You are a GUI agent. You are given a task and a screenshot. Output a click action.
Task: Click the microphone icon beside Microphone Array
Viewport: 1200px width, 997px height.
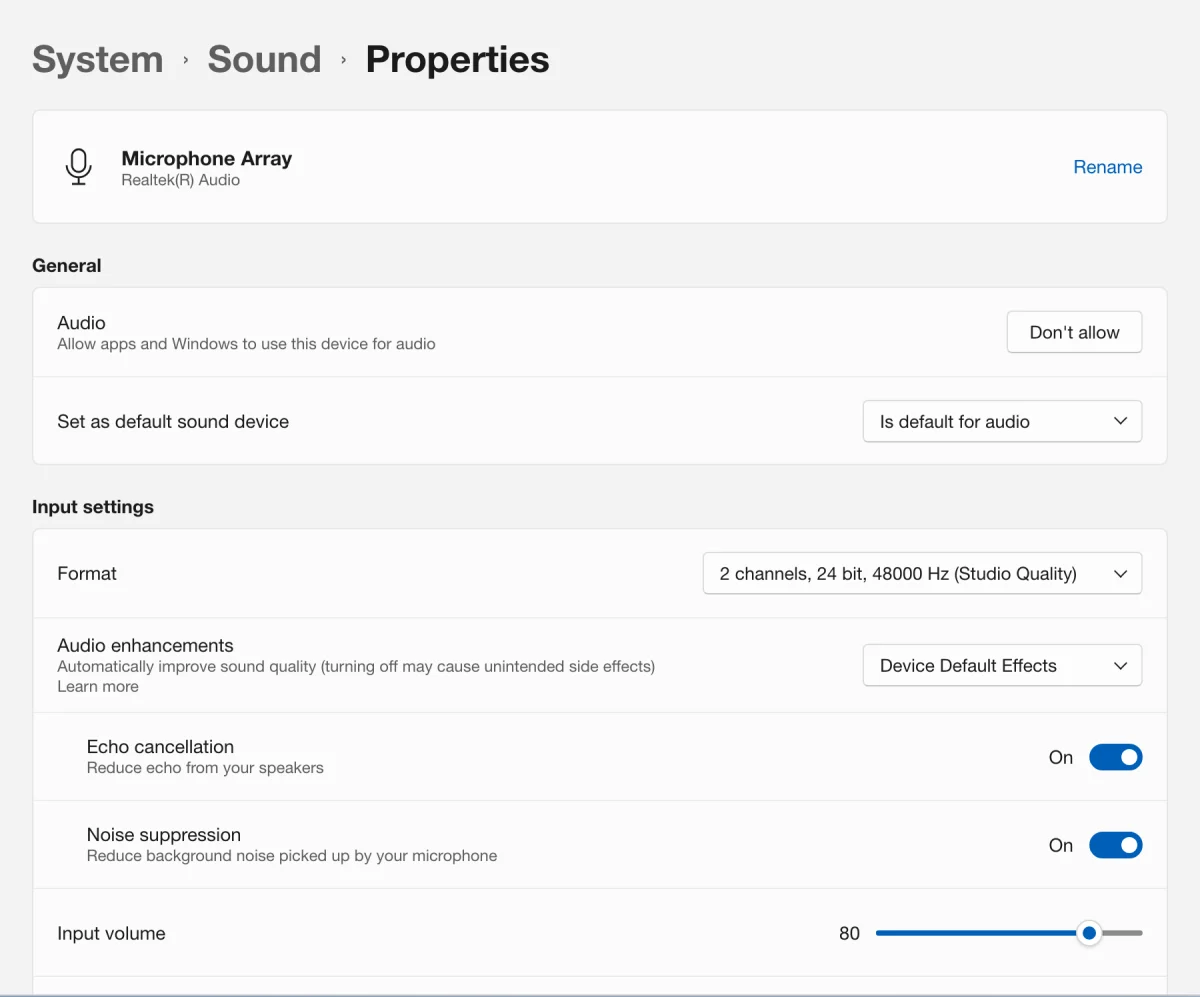78,167
